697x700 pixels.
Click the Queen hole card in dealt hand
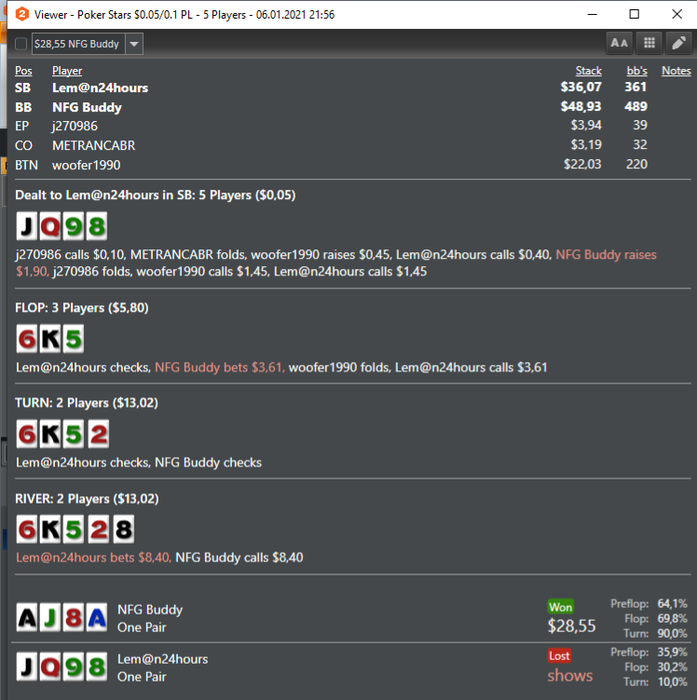[50, 226]
